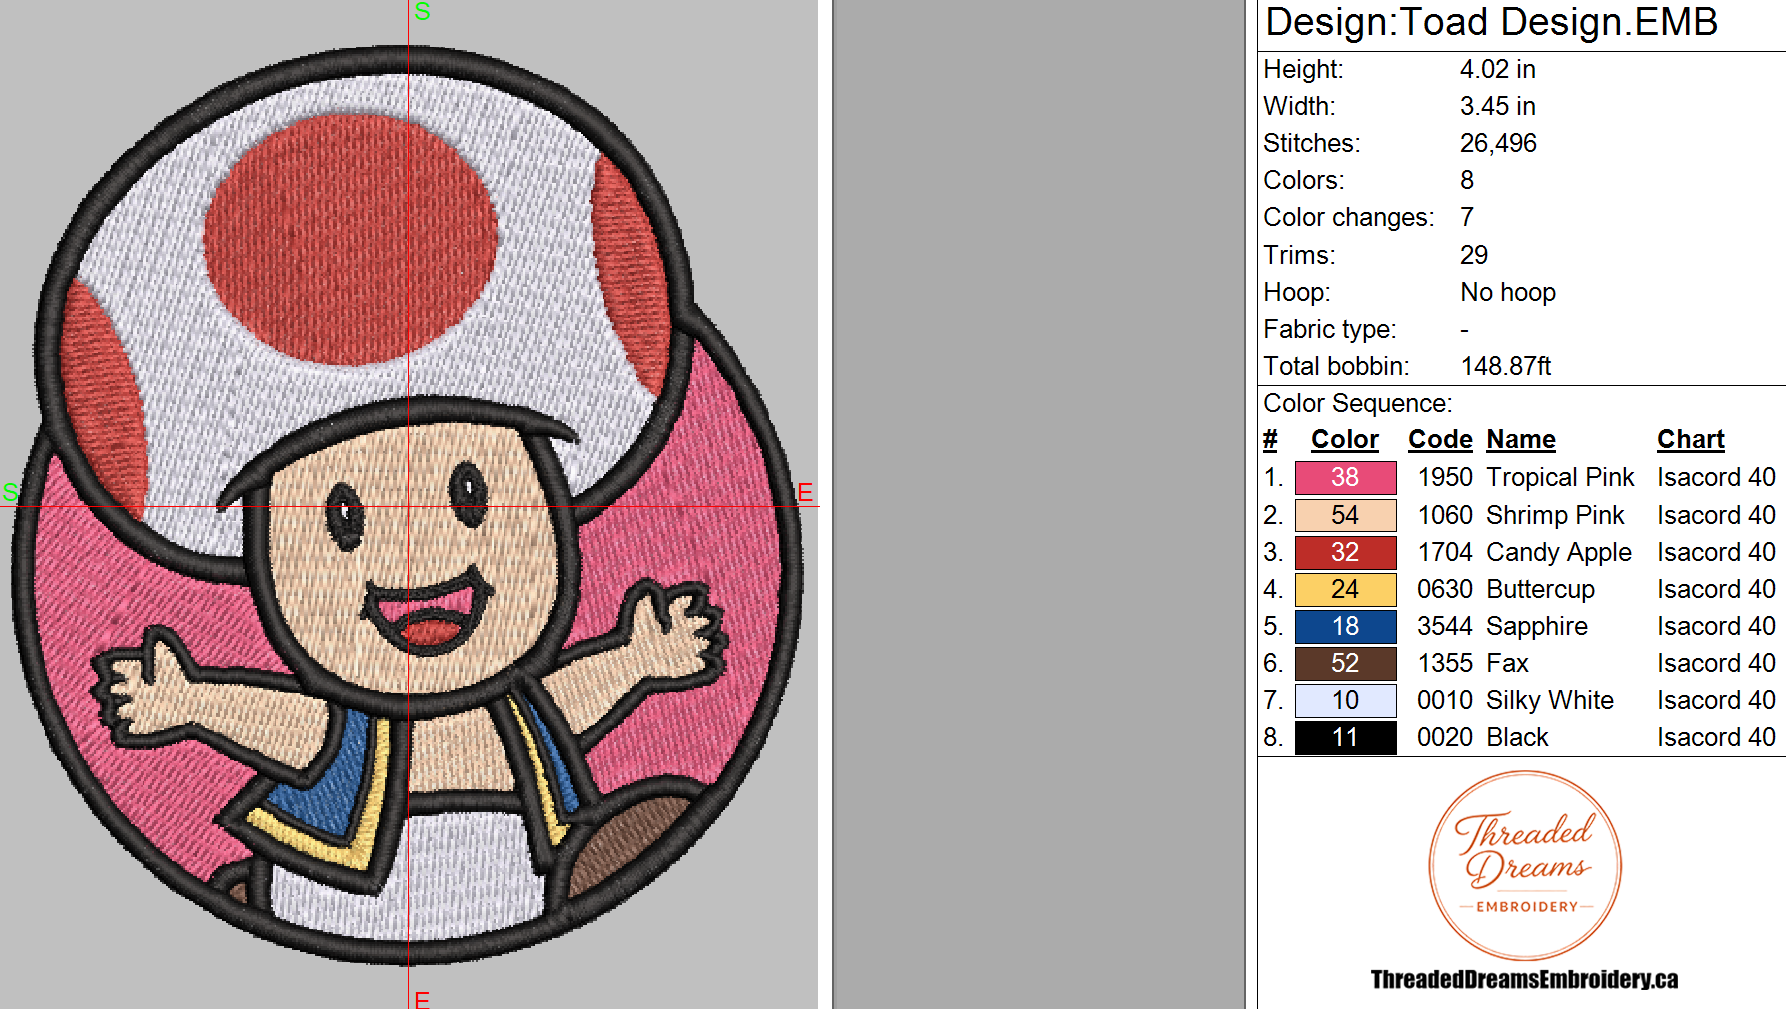Click thread code 1355
Image resolution: width=1786 pixels, height=1009 pixels.
1445,663
